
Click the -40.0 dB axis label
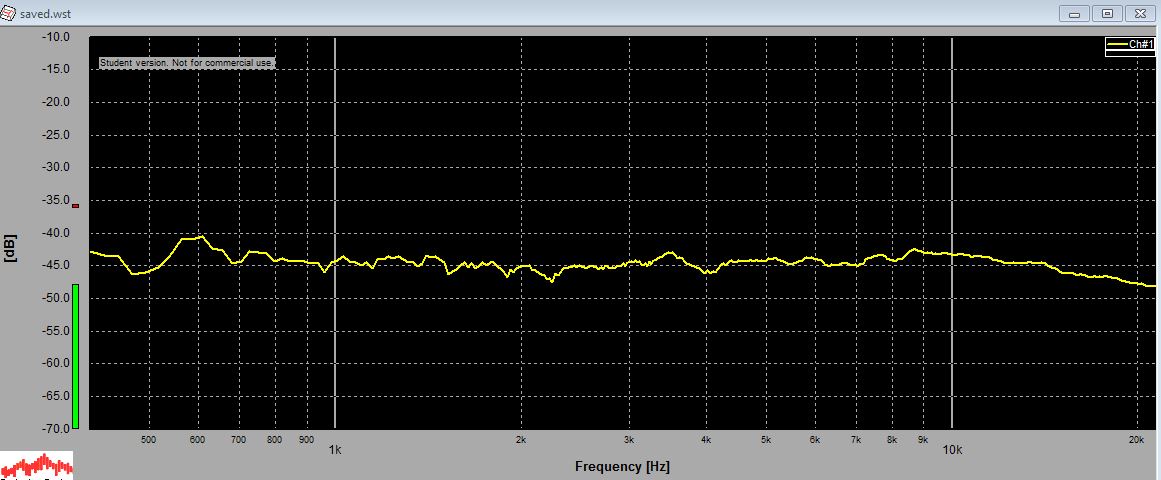click(x=55, y=233)
